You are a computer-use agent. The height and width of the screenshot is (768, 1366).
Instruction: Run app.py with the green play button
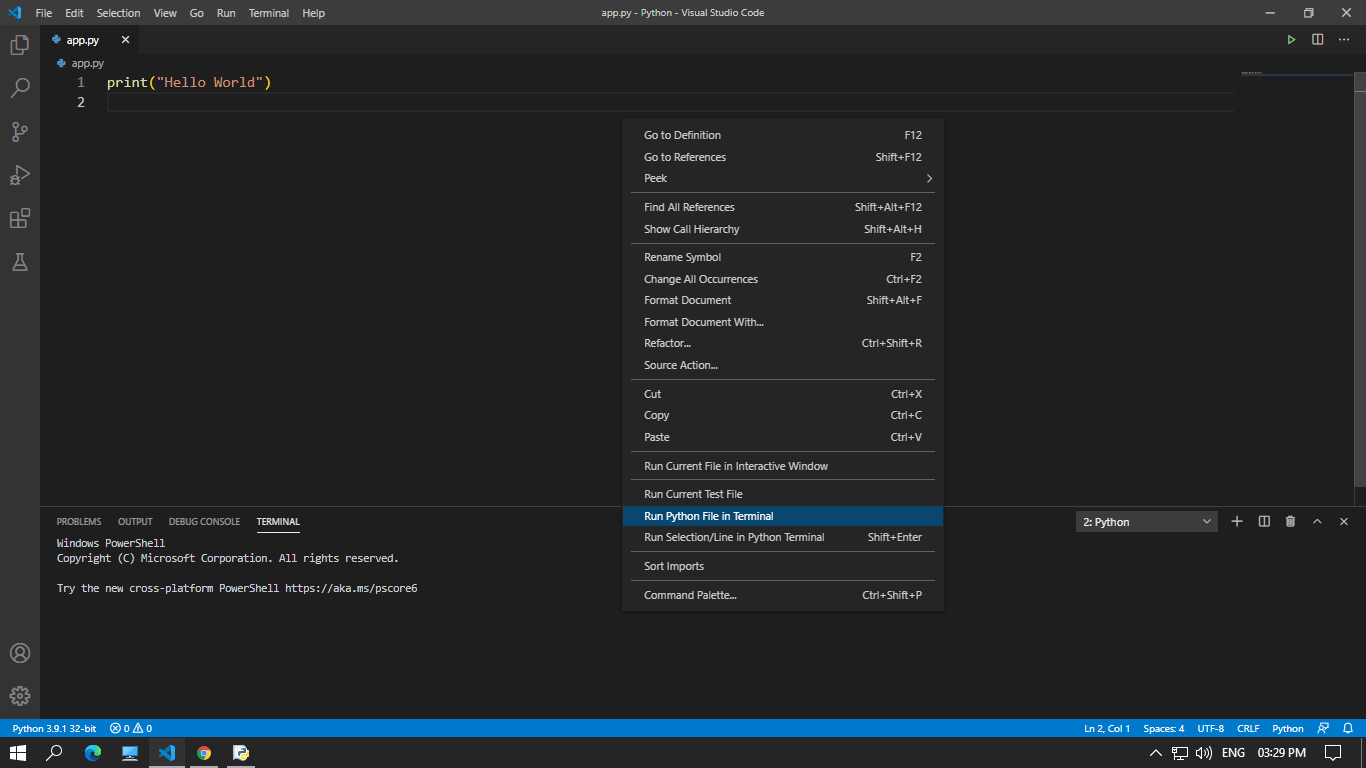pos(1291,39)
